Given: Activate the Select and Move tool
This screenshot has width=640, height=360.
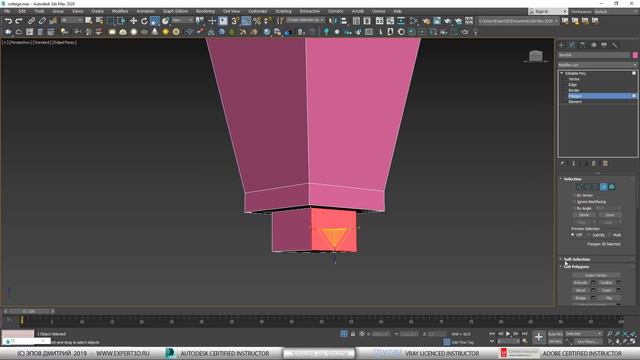Looking at the screenshot, I should click(x=133, y=20).
